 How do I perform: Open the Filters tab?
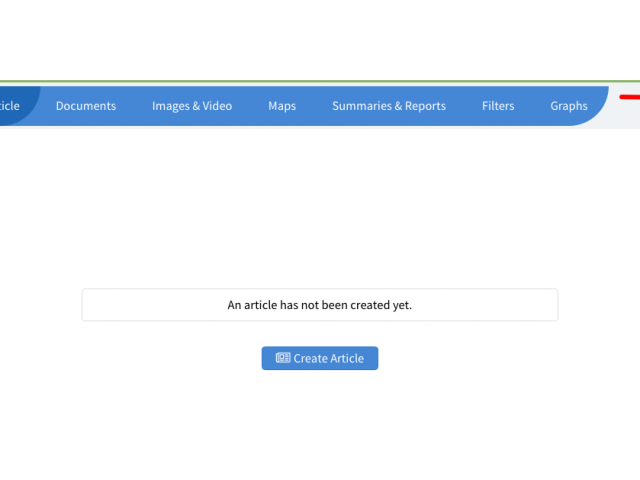(x=498, y=106)
